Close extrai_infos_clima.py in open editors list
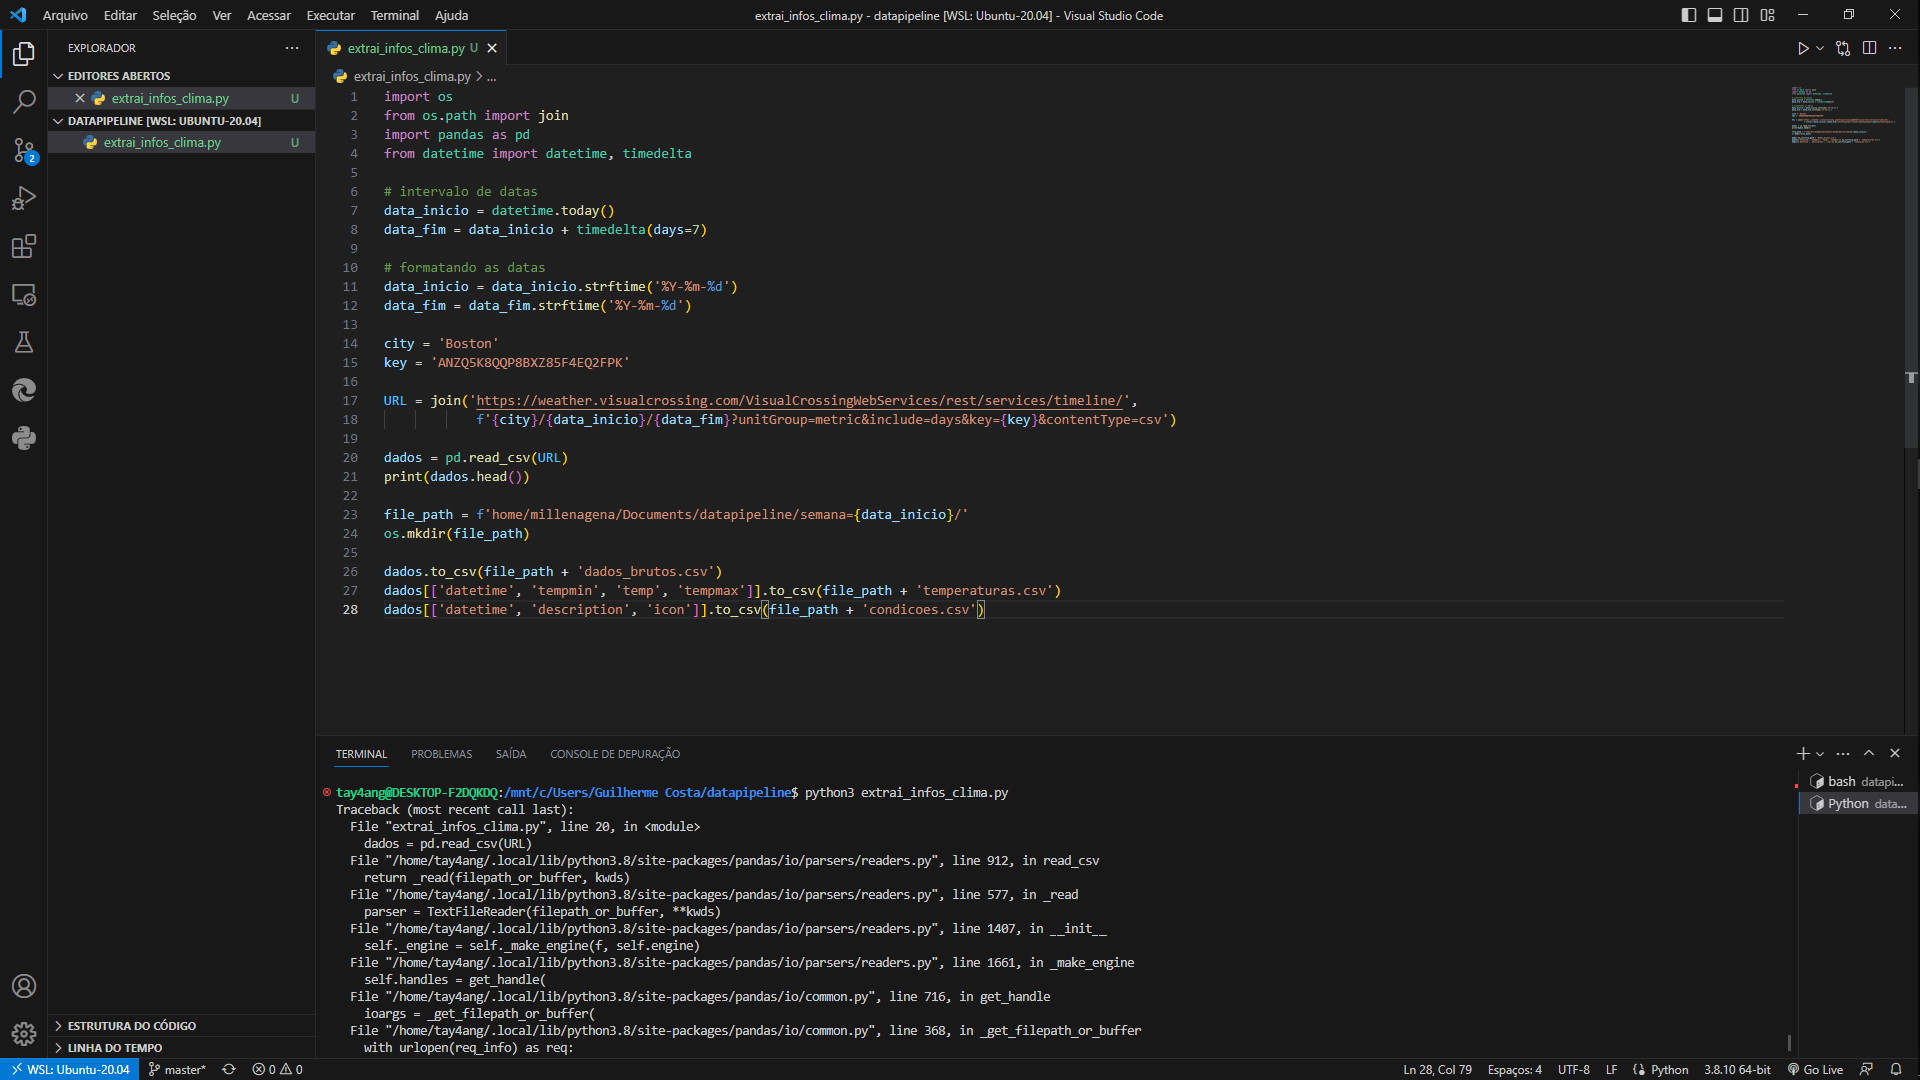Screen dimensions: 1920x1080 point(80,98)
